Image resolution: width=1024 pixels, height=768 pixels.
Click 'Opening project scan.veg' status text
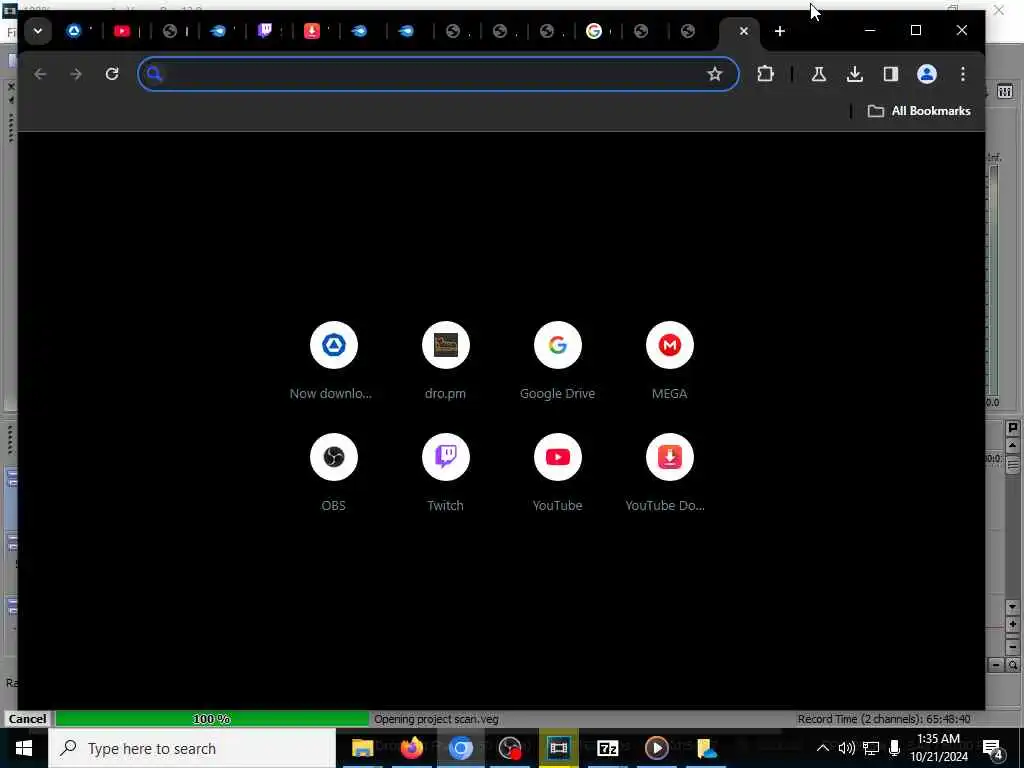coord(436,719)
